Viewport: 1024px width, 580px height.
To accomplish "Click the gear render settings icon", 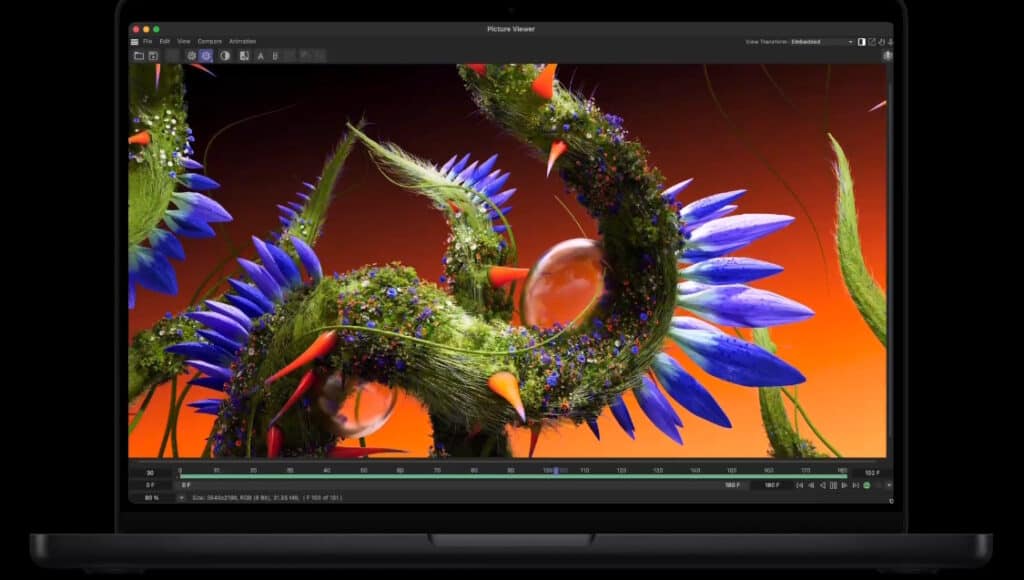I will [191, 56].
